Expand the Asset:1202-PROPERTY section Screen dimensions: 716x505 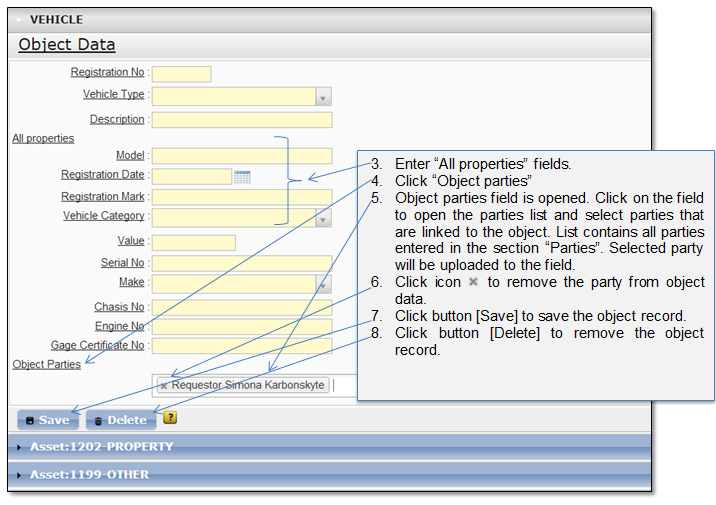(330, 447)
